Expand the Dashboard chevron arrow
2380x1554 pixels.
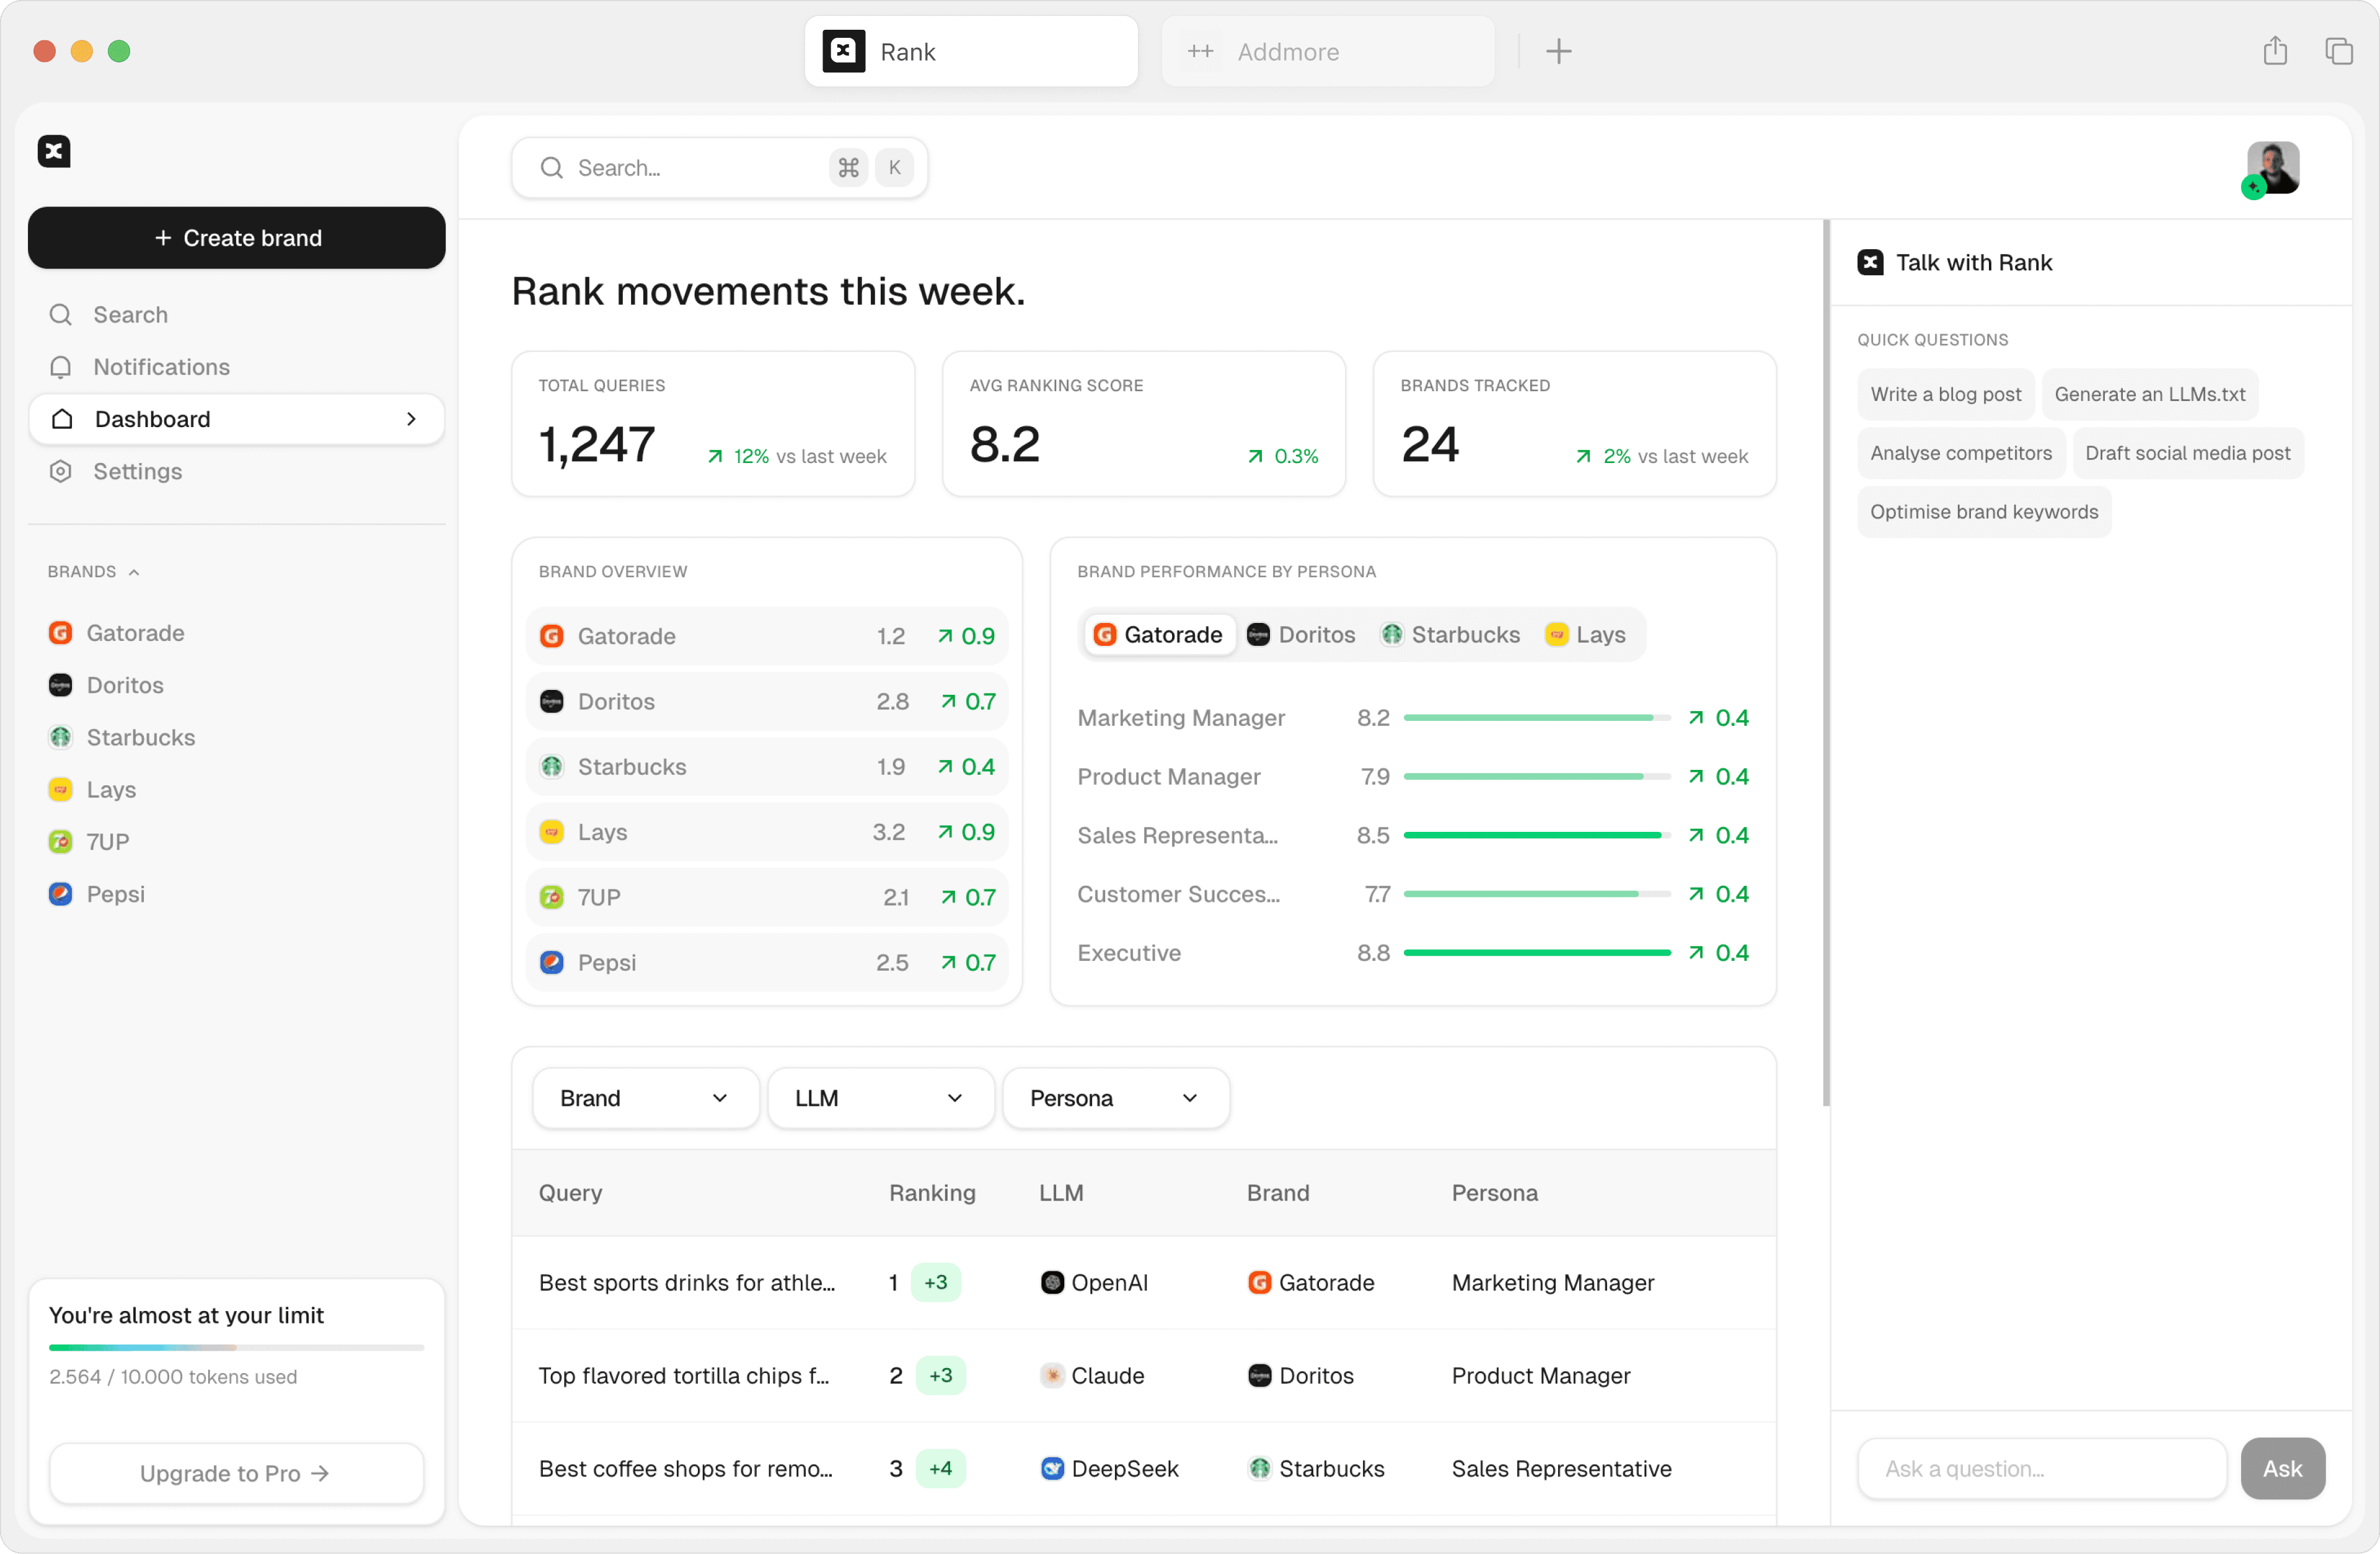pos(411,419)
